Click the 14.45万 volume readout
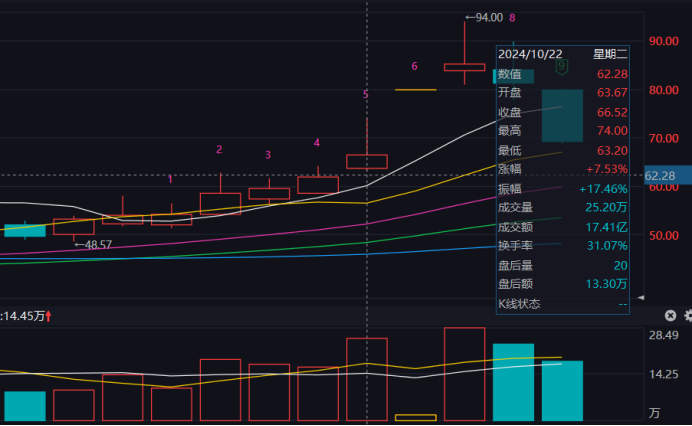Viewport: 692px width, 426px height. click(26, 316)
